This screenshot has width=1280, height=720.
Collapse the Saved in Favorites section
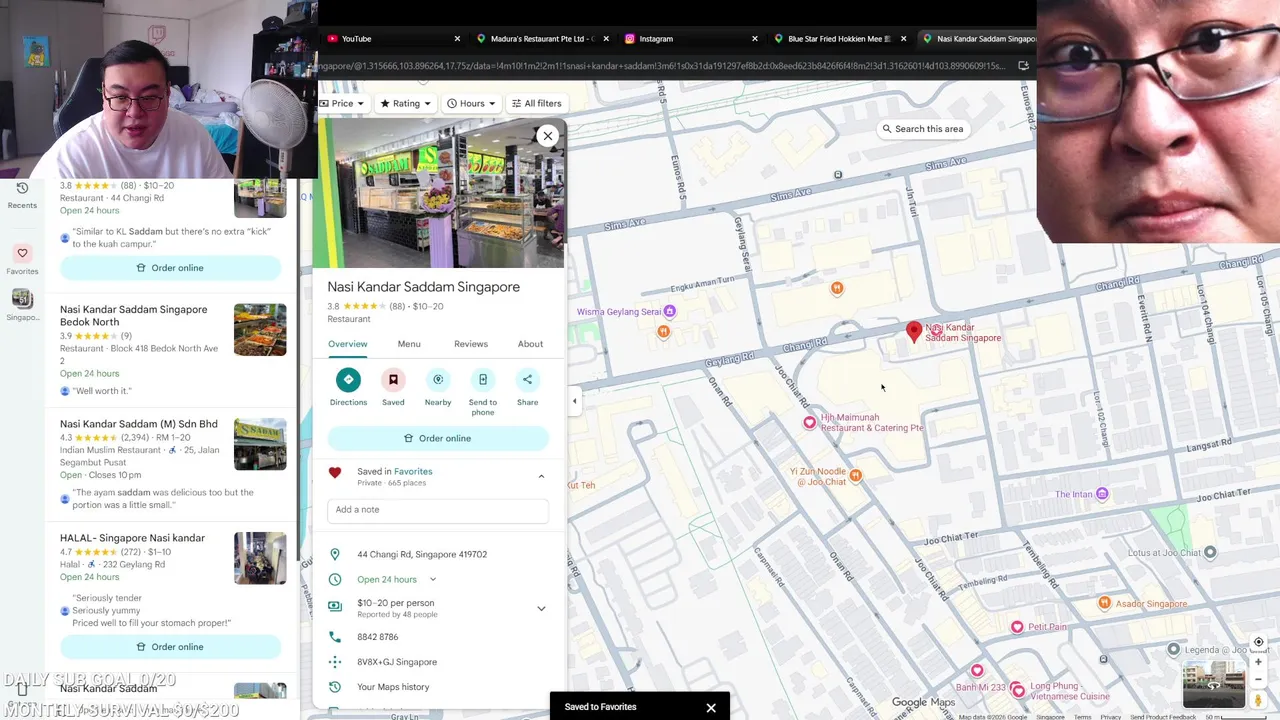(x=541, y=477)
